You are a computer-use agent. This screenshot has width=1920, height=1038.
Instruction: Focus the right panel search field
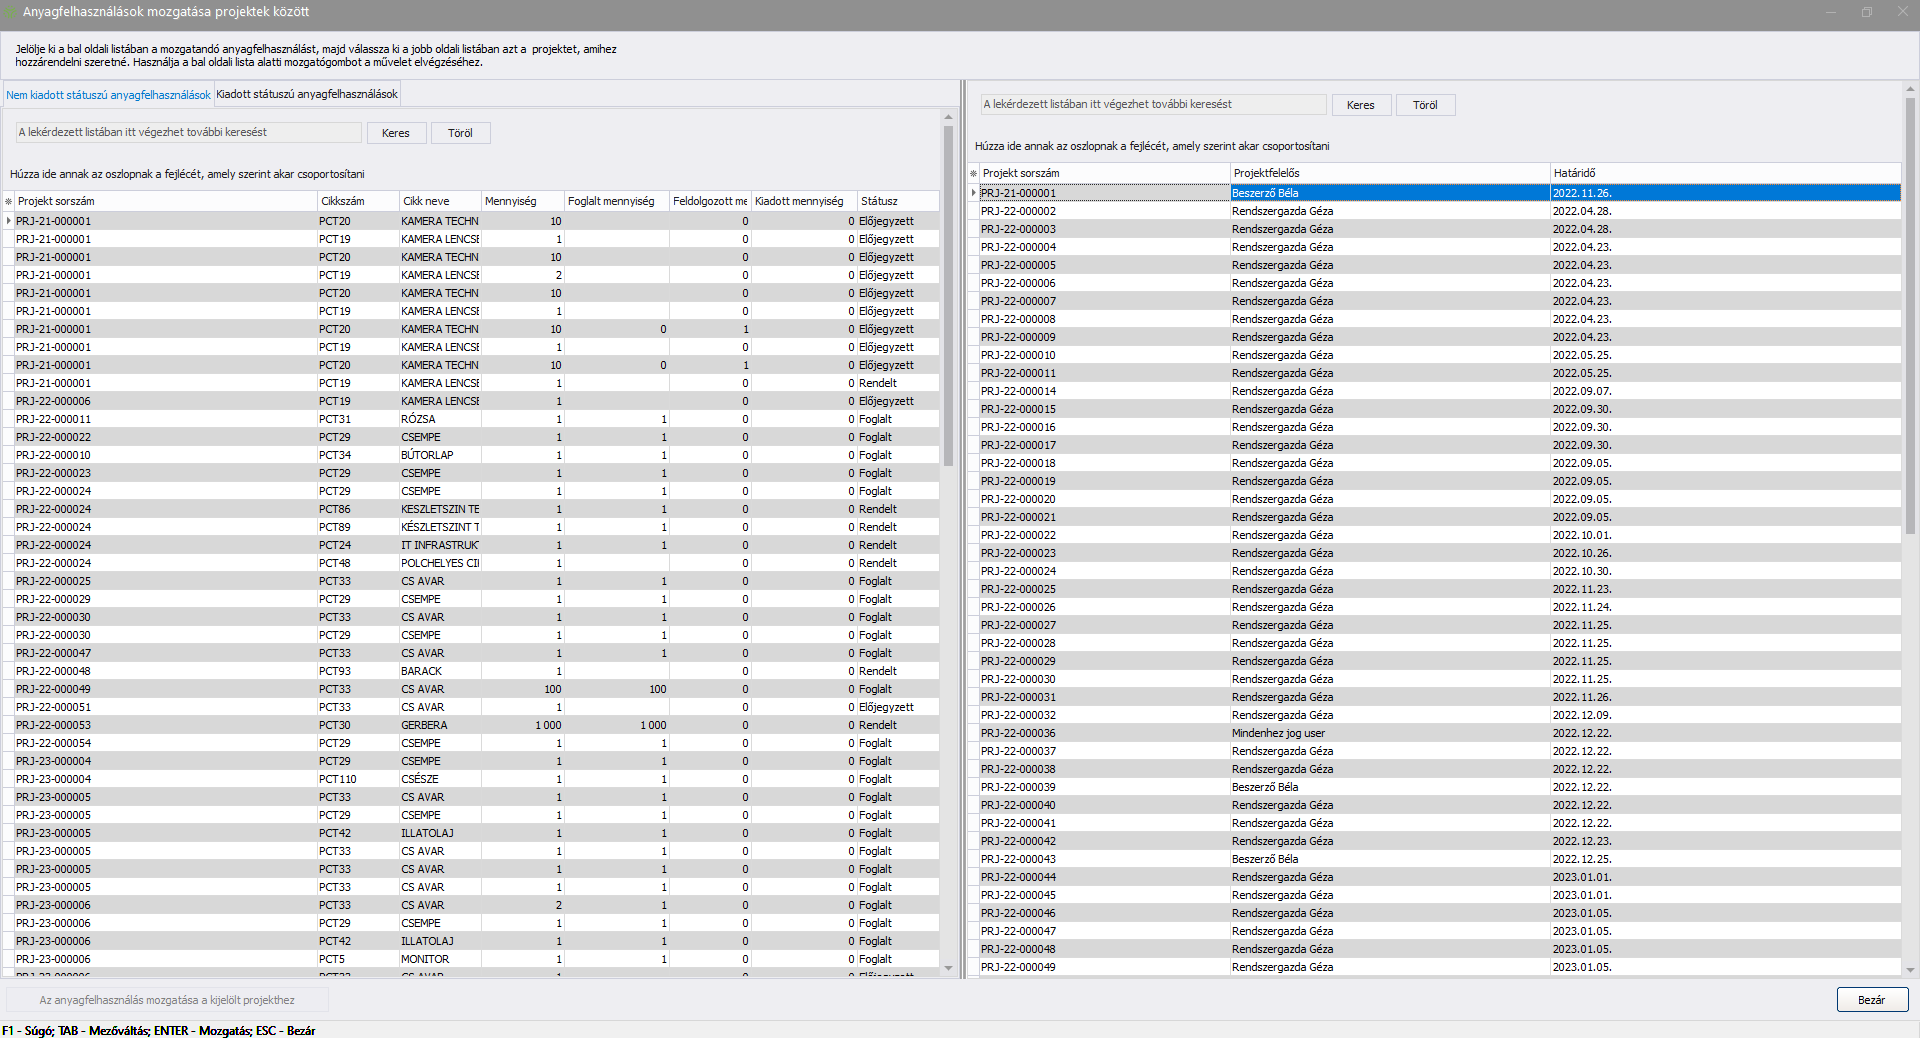pos(1153,104)
